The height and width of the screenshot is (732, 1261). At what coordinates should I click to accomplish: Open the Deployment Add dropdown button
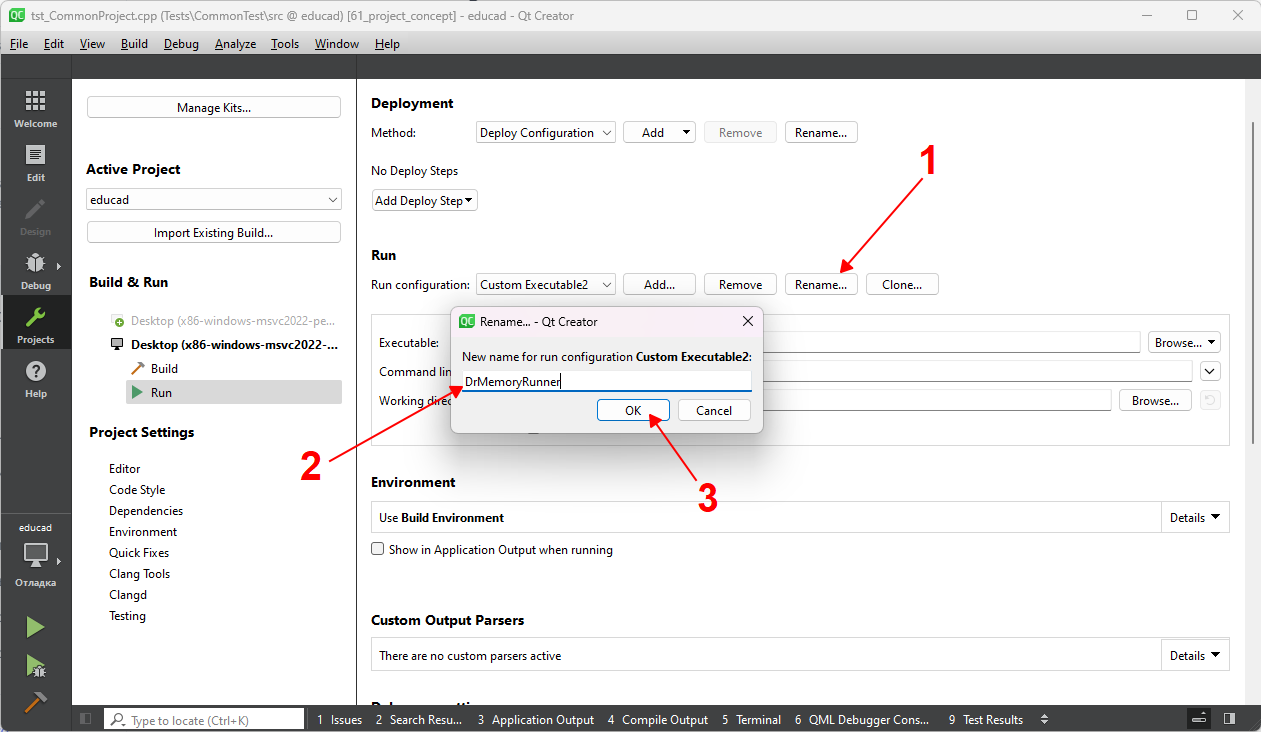coord(659,132)
